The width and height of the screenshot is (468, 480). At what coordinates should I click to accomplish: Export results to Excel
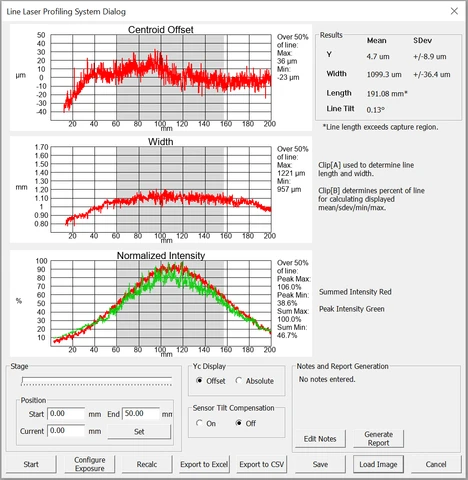coord(204,464)
